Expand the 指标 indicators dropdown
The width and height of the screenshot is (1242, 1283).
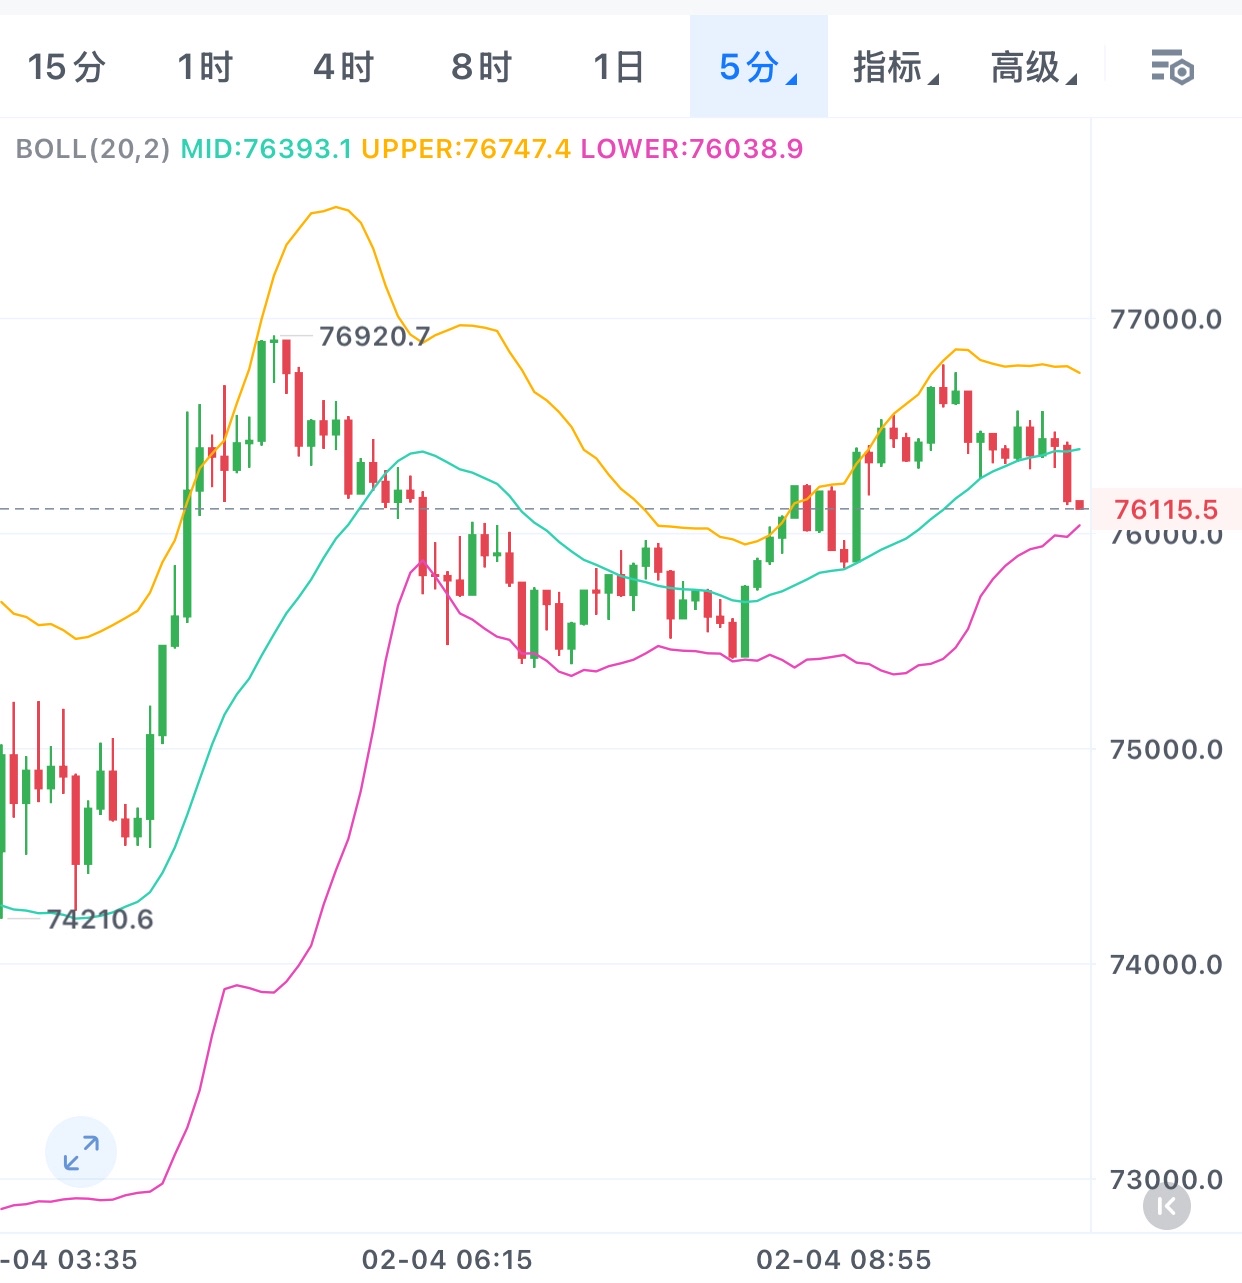(x=895, y=68)
